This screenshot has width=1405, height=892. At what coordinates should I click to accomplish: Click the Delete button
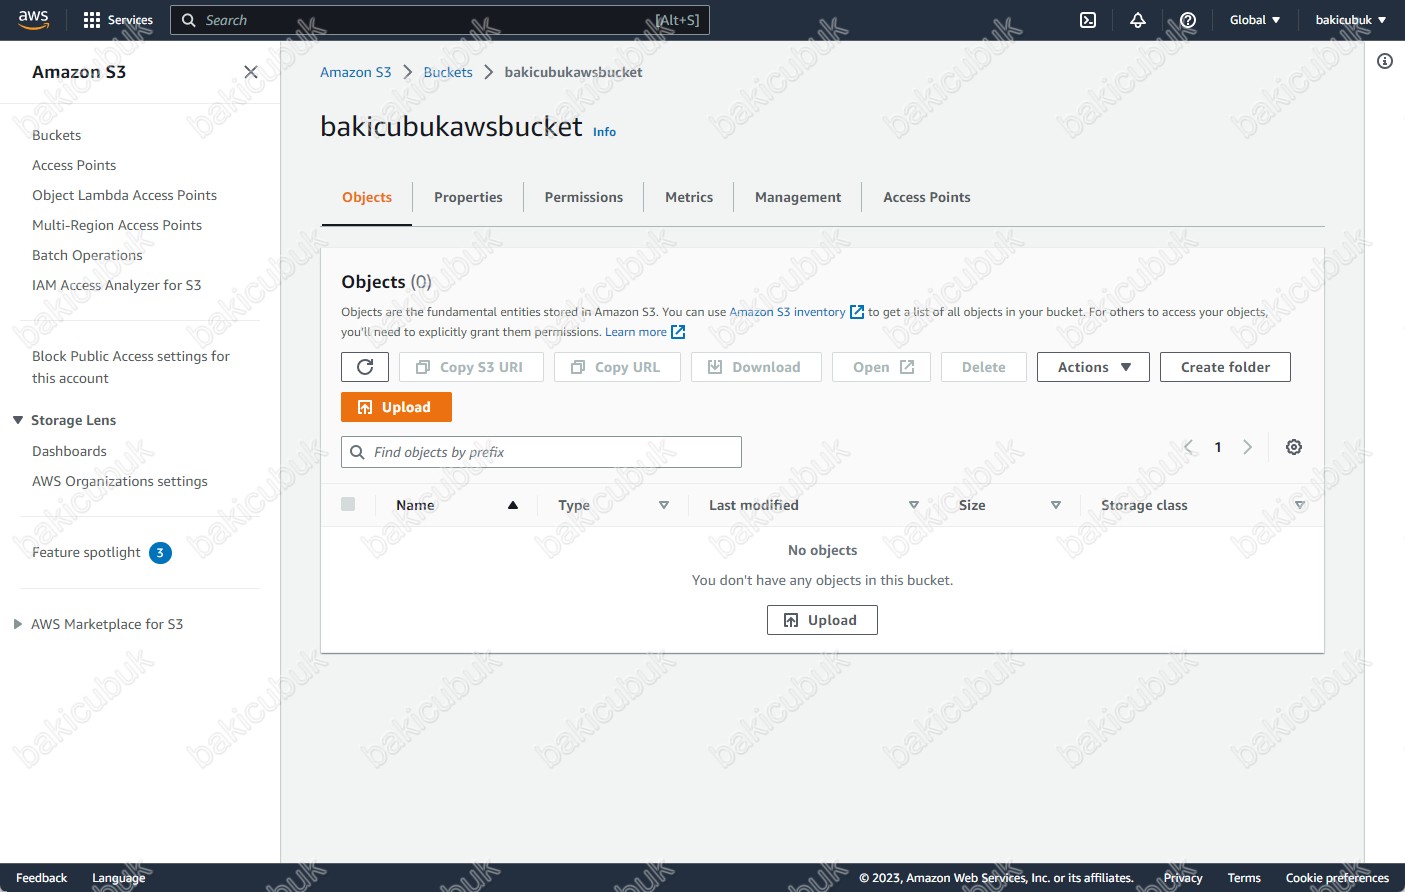coord(984,367)
